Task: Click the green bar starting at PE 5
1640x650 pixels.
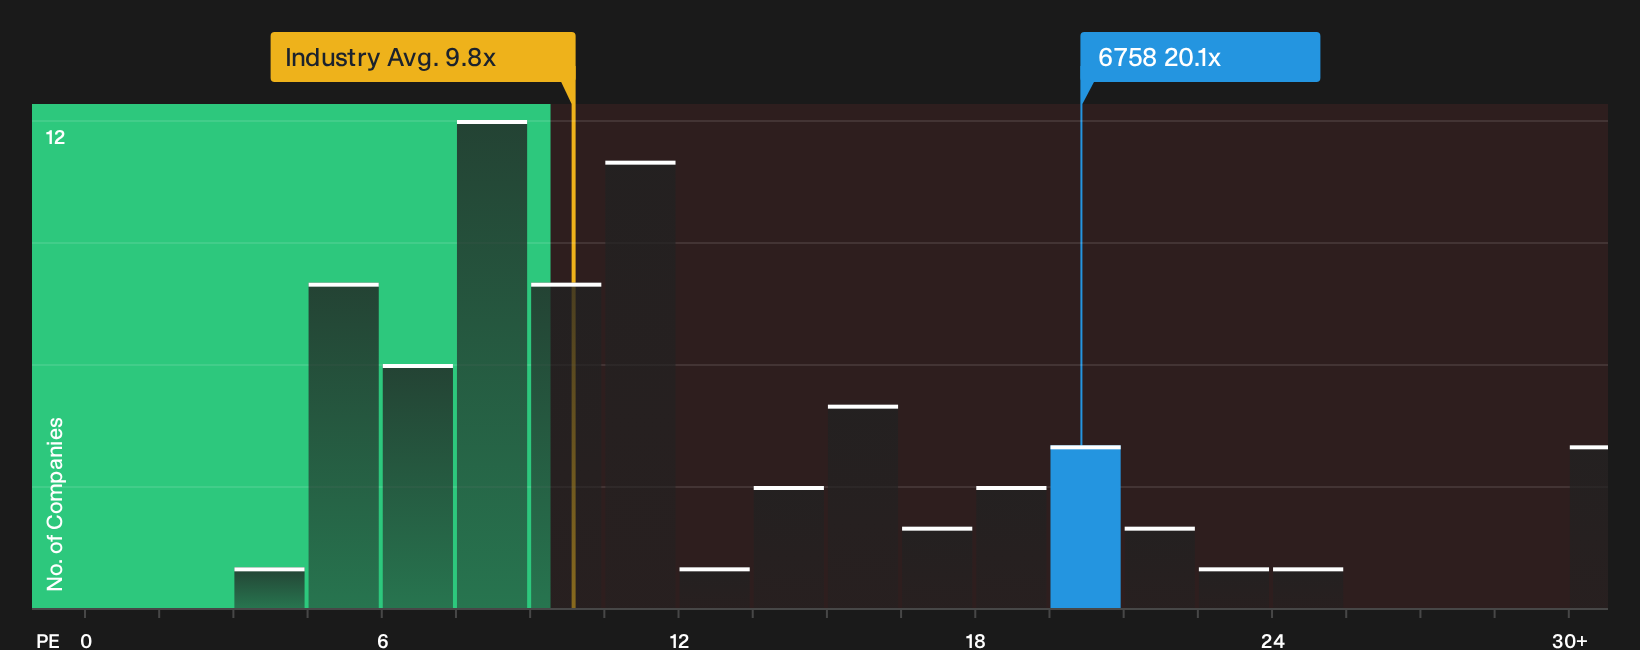Action: [x=344, y=446]
